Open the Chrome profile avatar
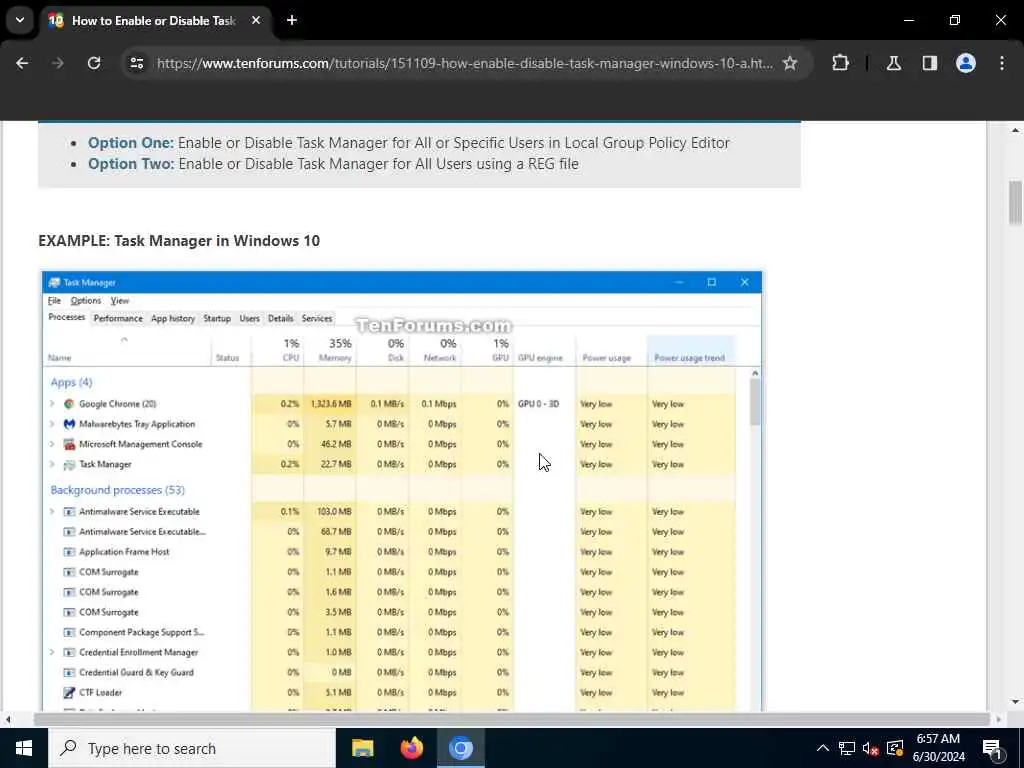The height and width of the screenshot is (768, 1024). pos(966,63)
